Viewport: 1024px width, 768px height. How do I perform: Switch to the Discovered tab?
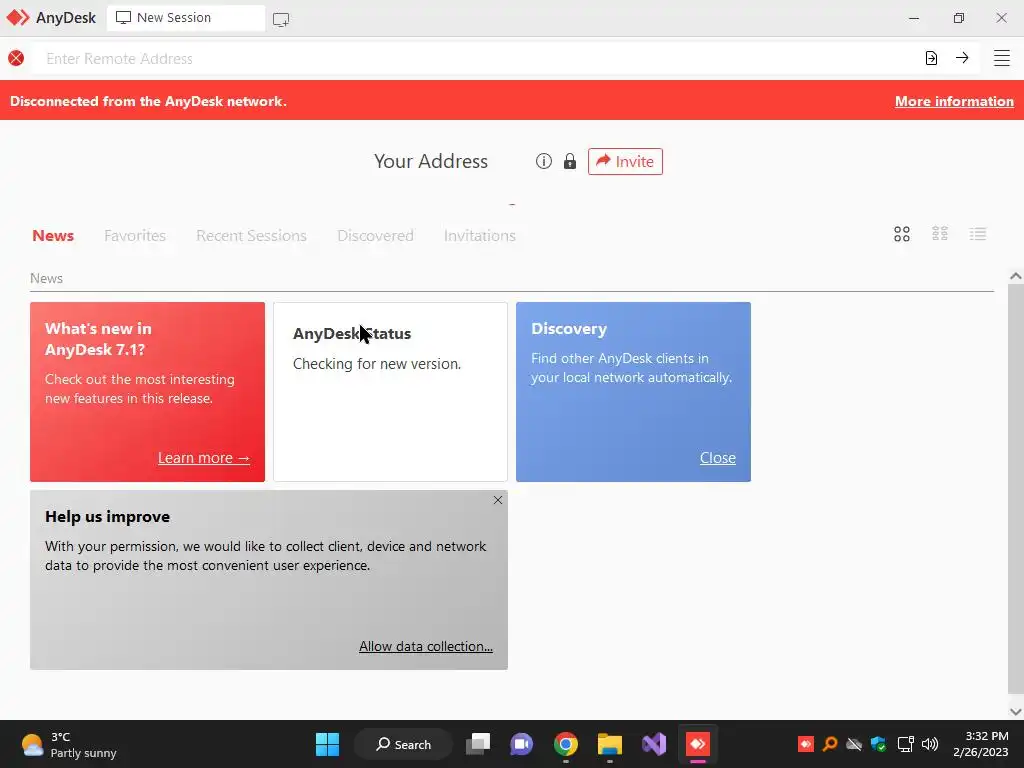tap(375, 235)
